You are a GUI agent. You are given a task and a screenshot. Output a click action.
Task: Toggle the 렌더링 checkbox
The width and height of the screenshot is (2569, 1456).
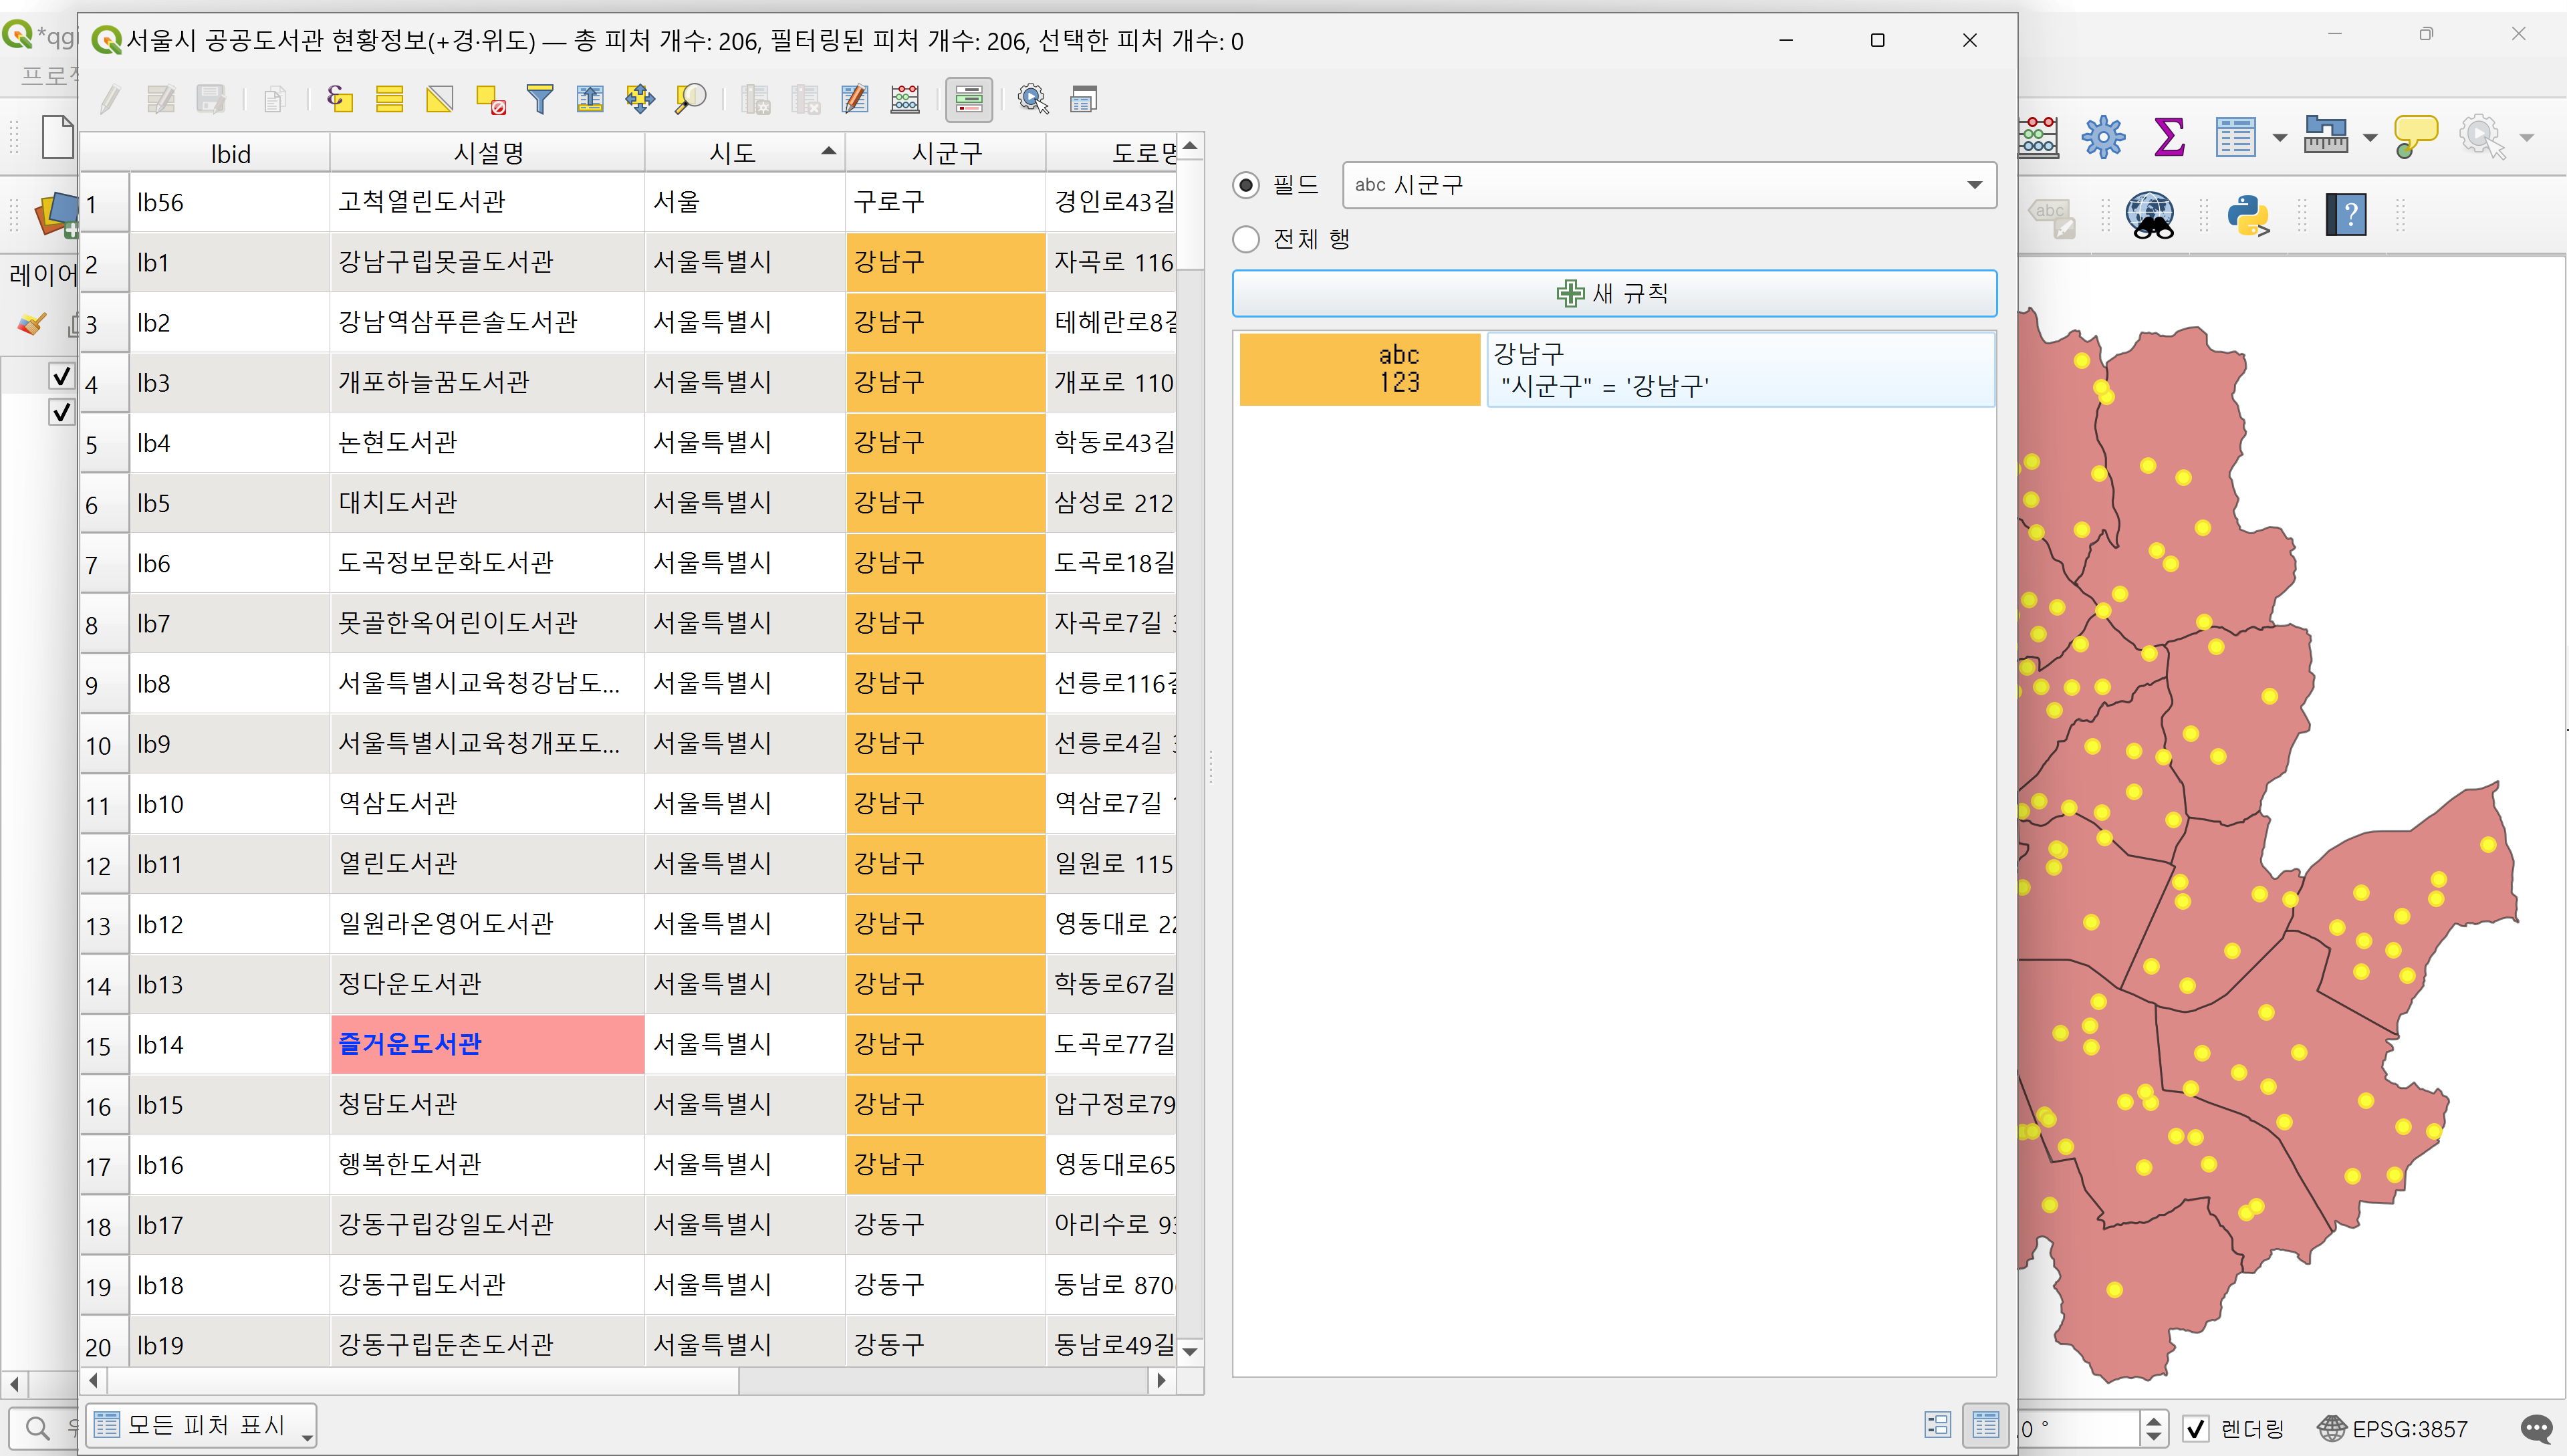coord(2196,1428)
